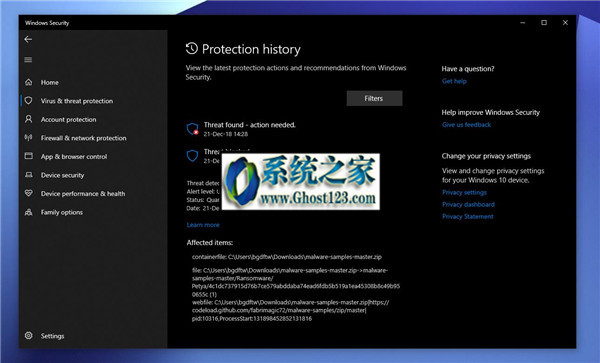This screenshot has width=600, height=363.
Task: Minimize the Windows Security window
Action: (522, 23)
